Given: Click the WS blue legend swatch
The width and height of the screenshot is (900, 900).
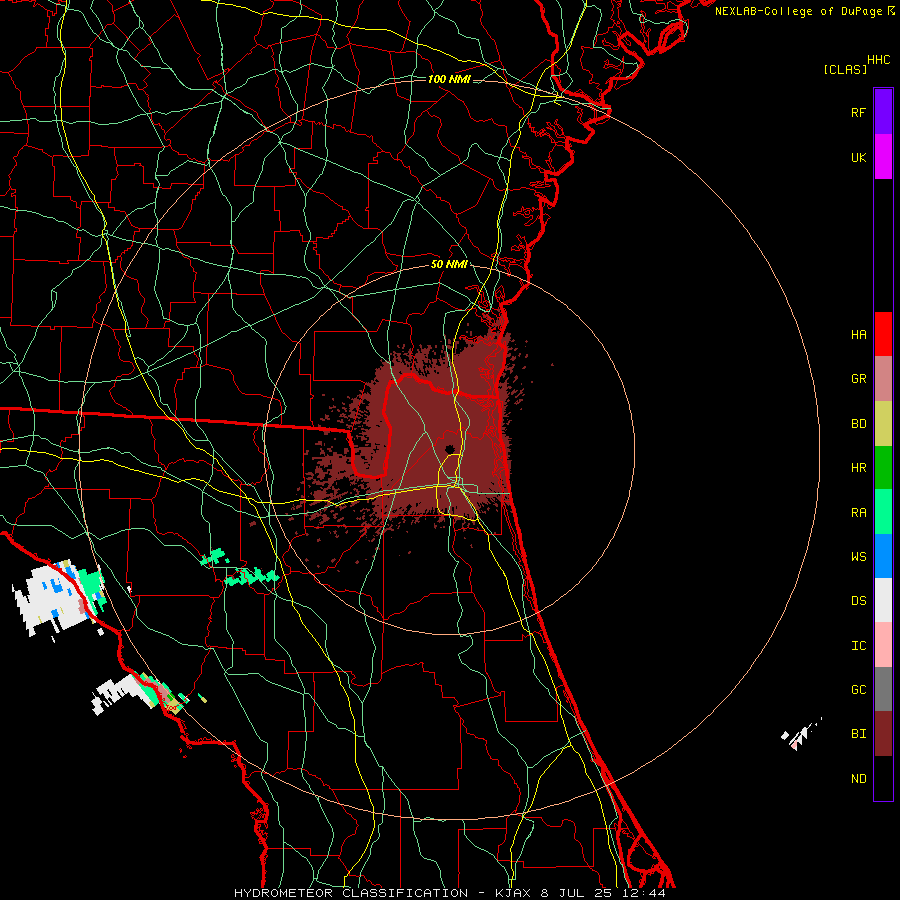Looking at the screenshot, I should (x=883, y=556).
